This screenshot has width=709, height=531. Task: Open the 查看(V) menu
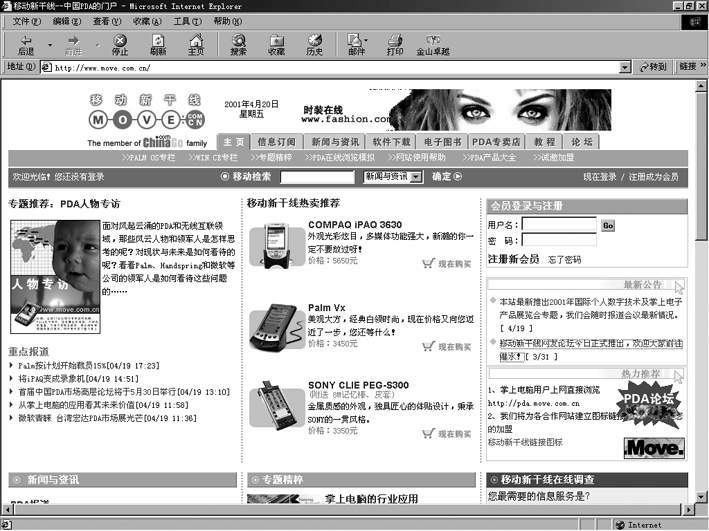coord(107,21)
